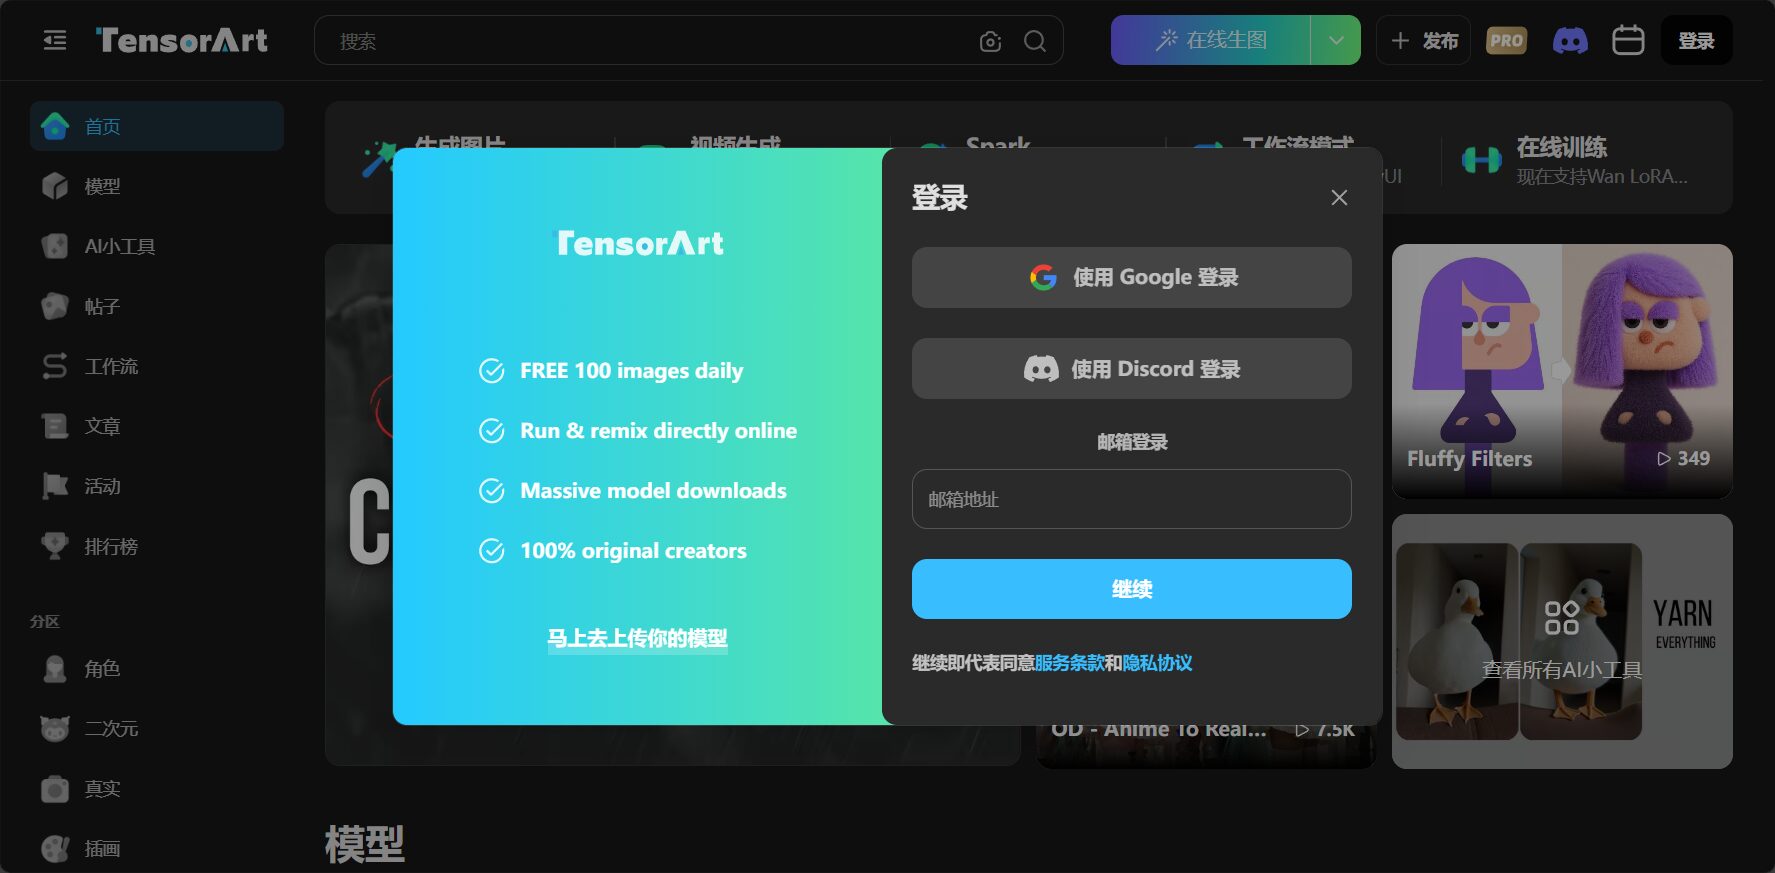Image resolution: width=1775 pixels, height=873 pixels.
Task: Open 工作流 in the sidebar
Action: point(157,366)
